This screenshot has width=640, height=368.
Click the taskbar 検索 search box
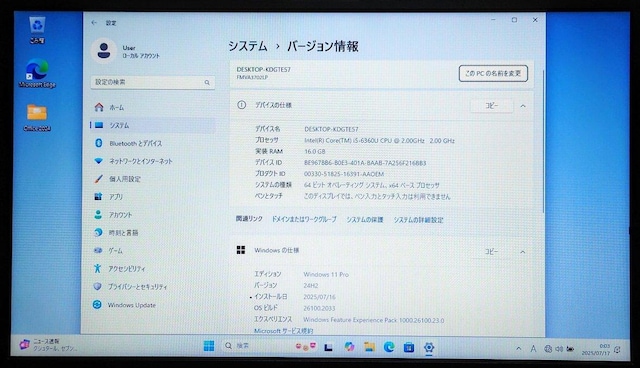pyautogui.click(x=269, y=346)
